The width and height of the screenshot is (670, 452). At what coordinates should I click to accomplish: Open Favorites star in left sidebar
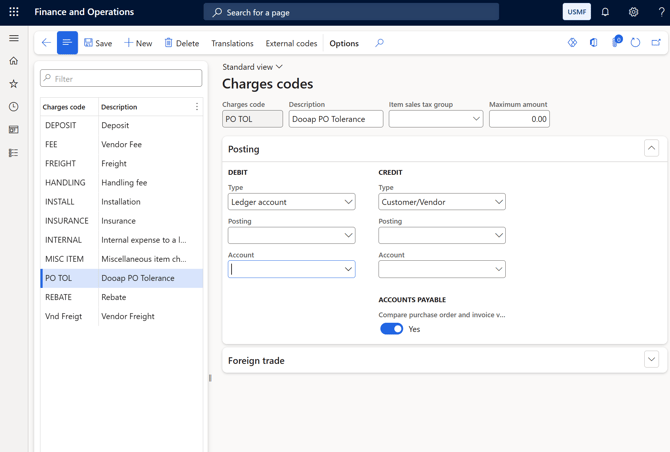(x=14, y=84)
